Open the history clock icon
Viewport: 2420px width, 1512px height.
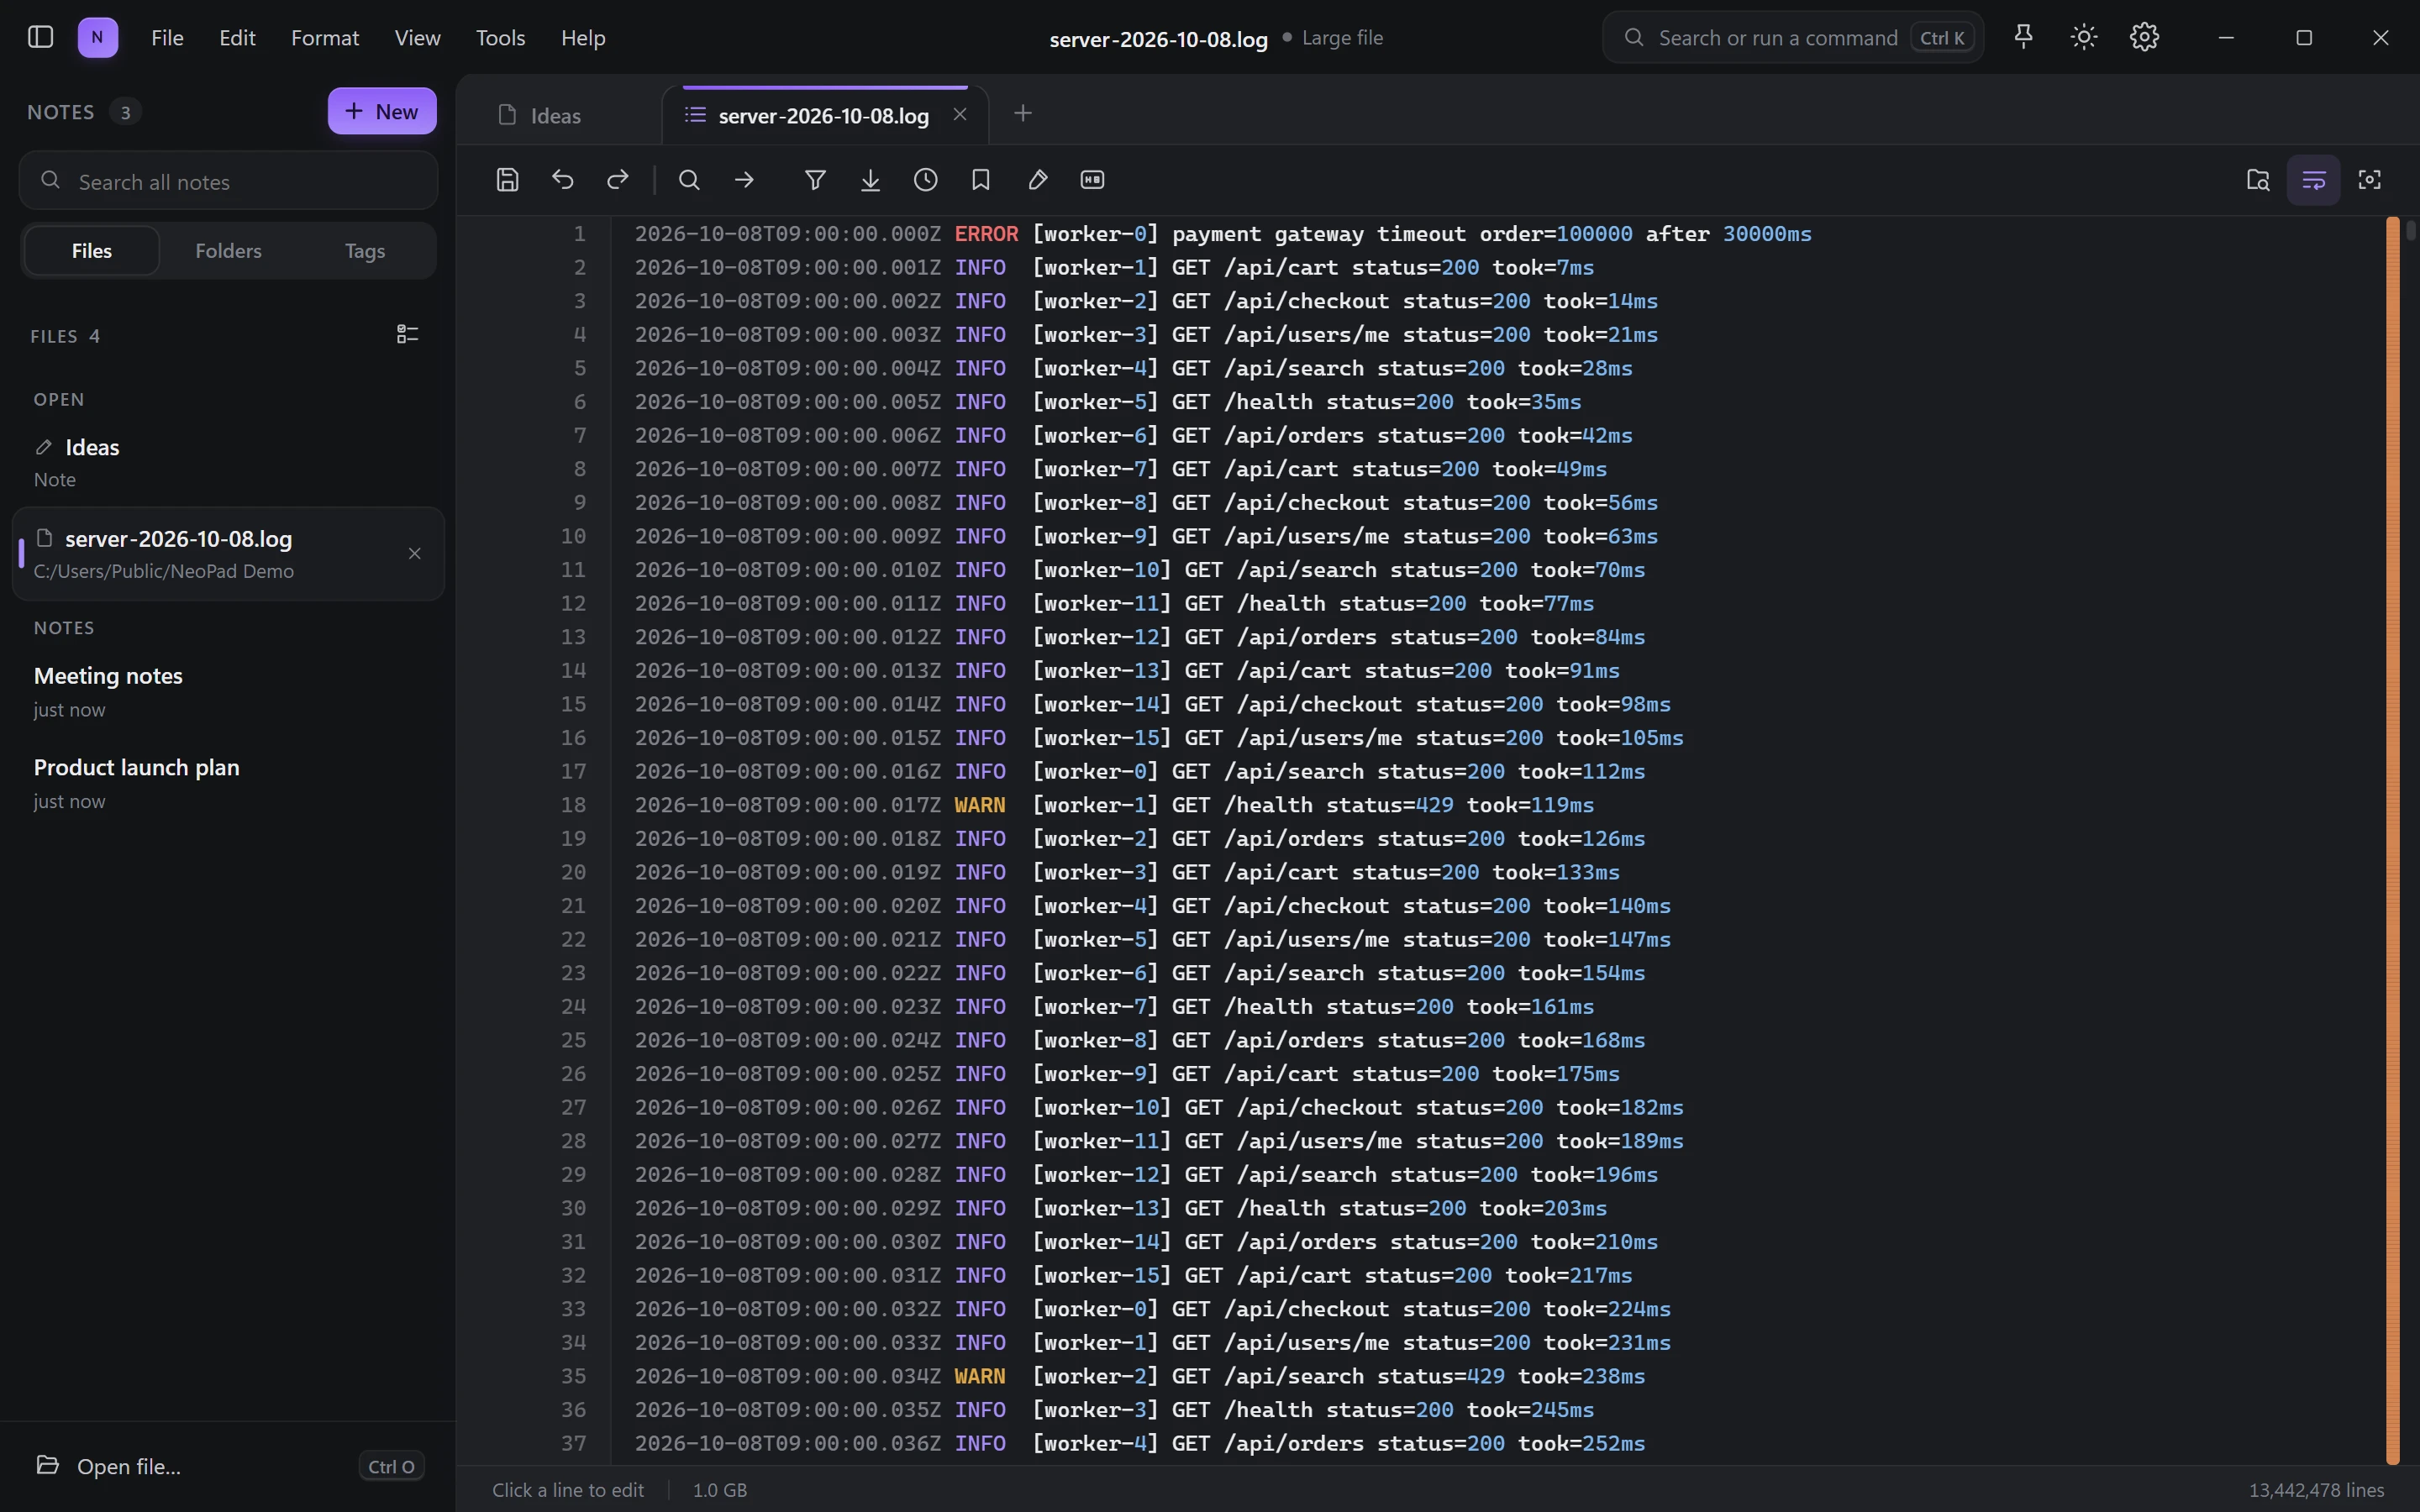[x=926, y=180]
